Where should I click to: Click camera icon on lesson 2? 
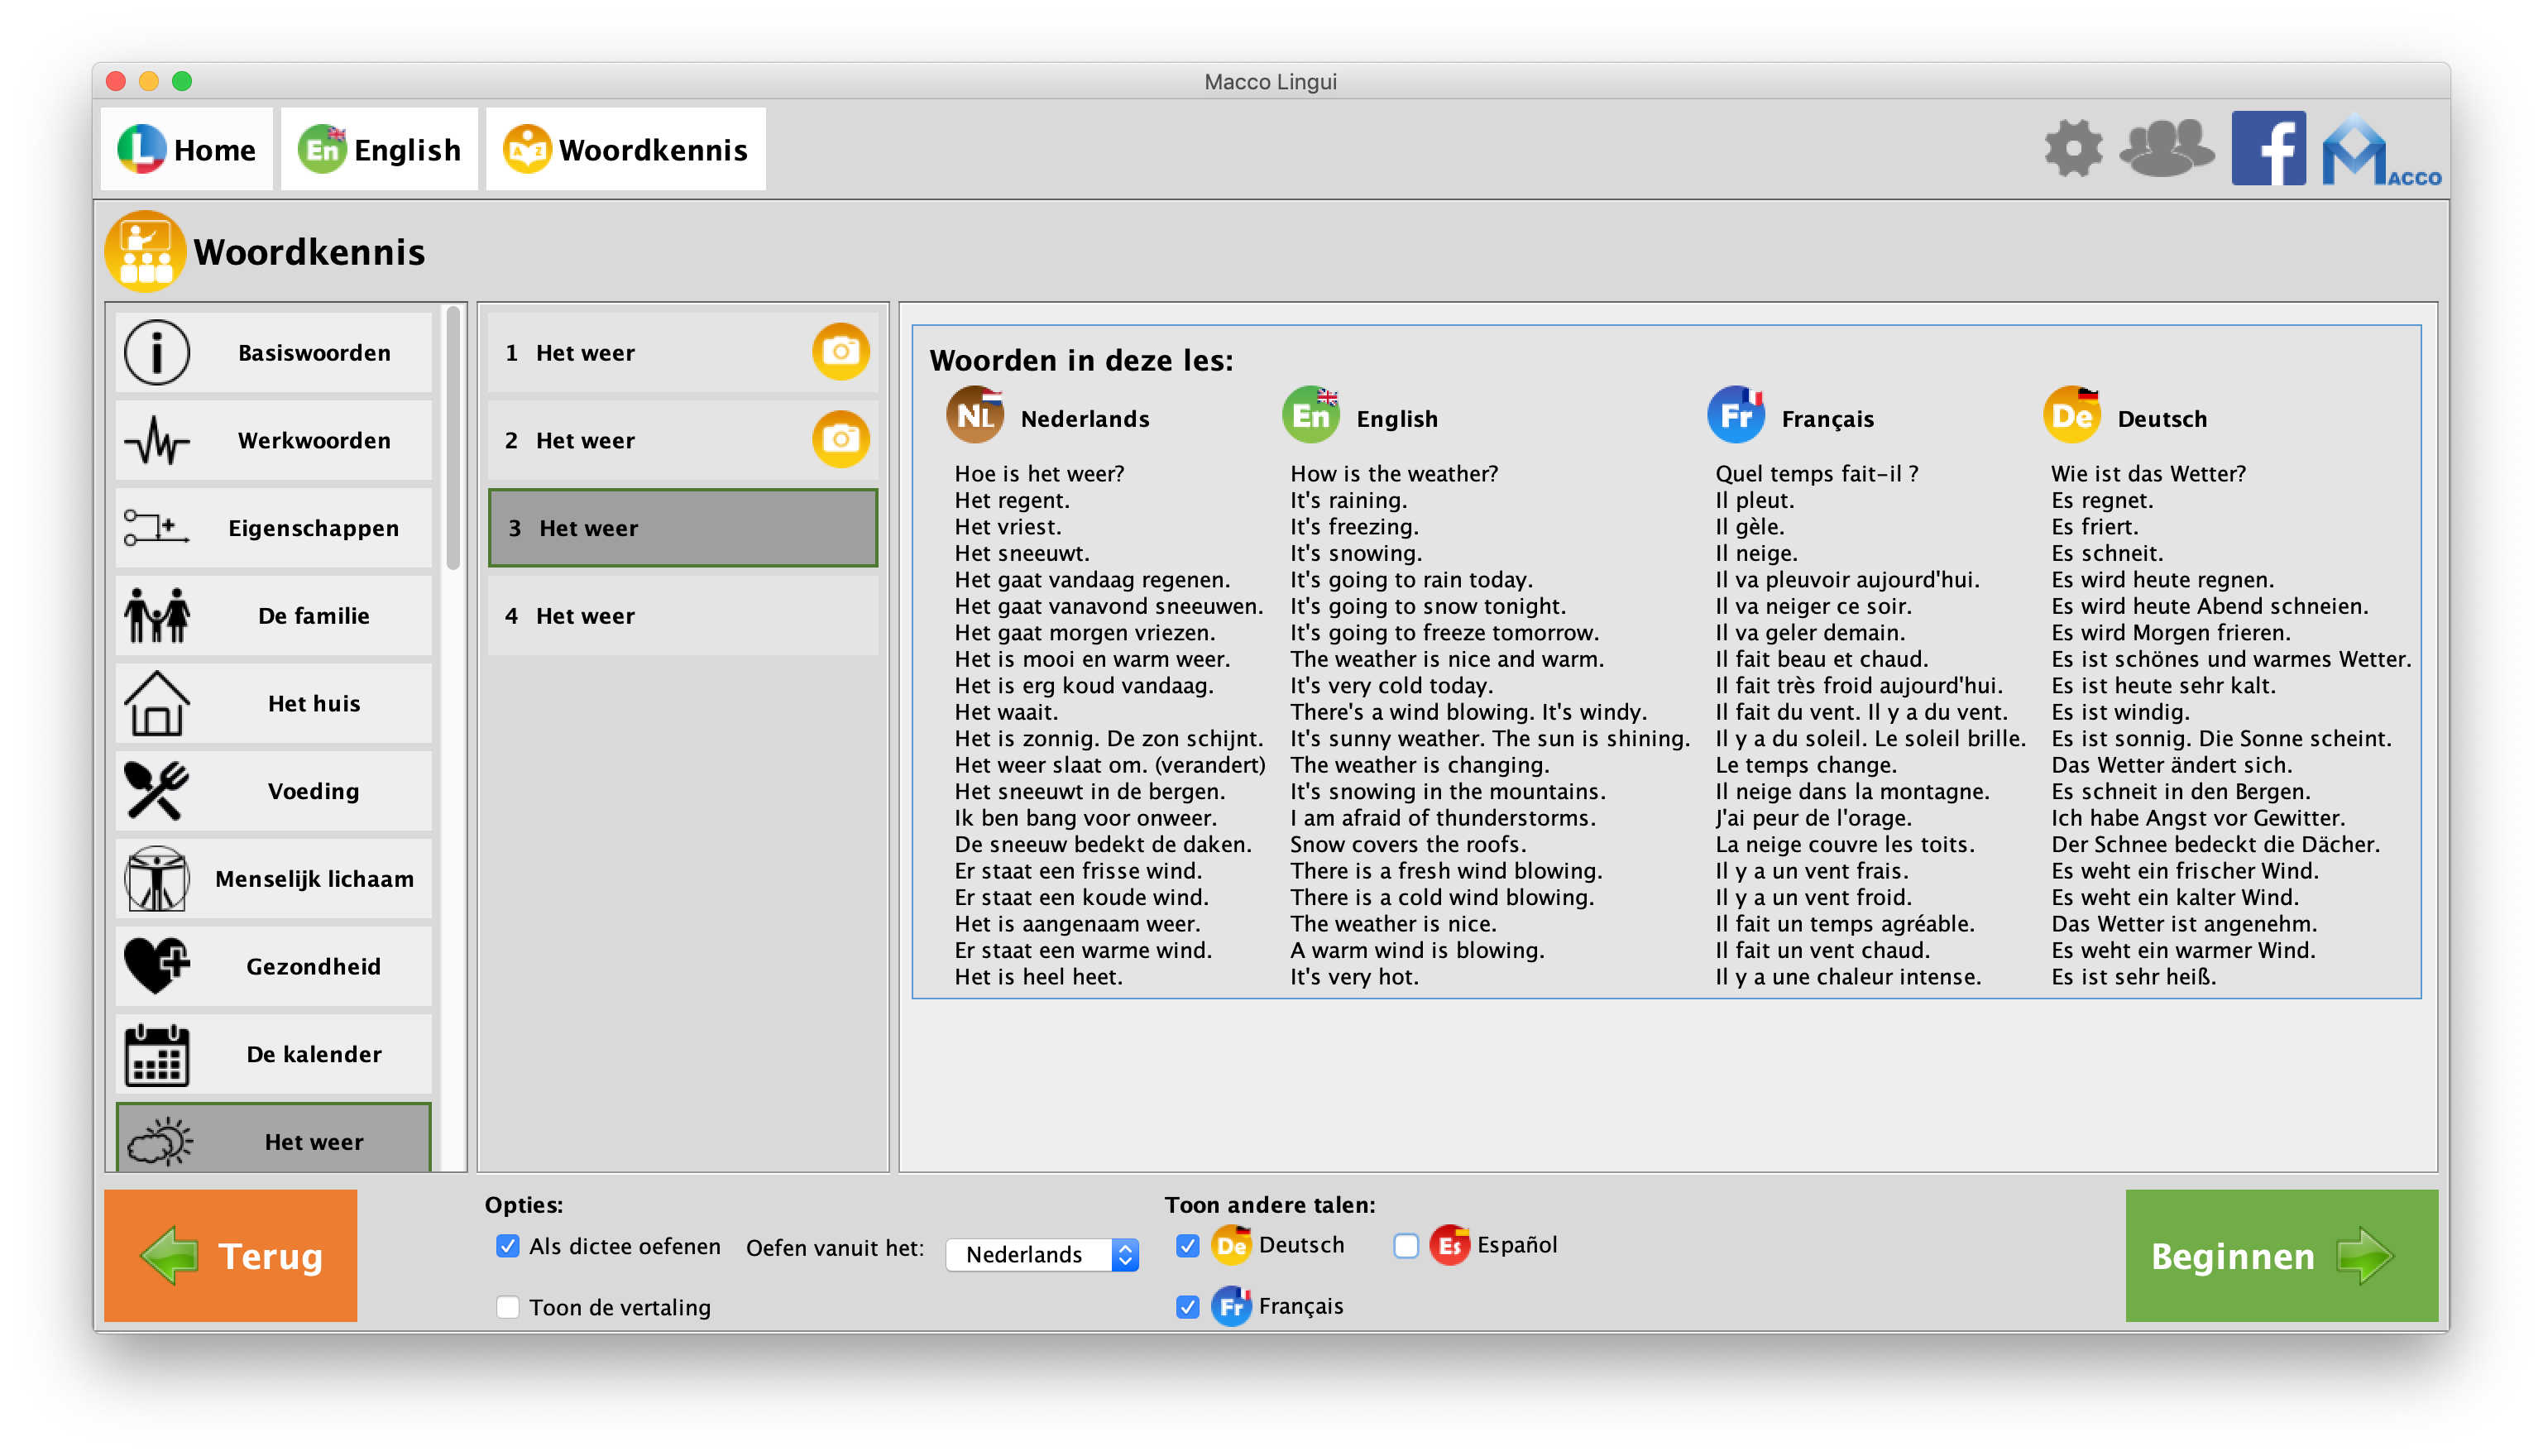840,440
